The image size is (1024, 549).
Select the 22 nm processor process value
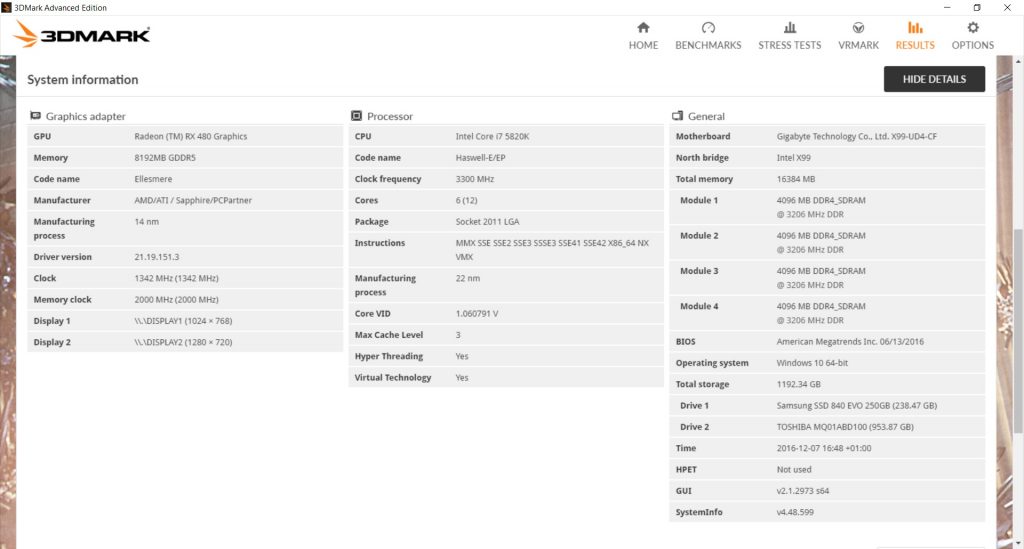468,278
